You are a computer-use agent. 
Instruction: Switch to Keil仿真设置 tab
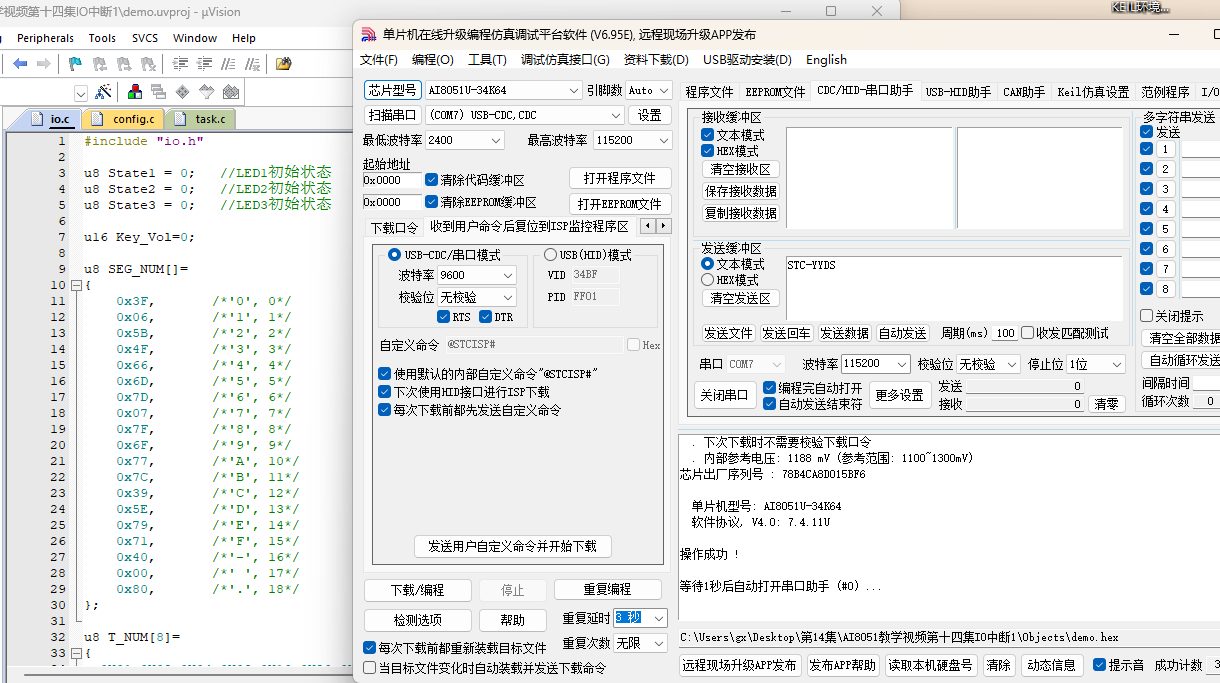[1093, 92]
